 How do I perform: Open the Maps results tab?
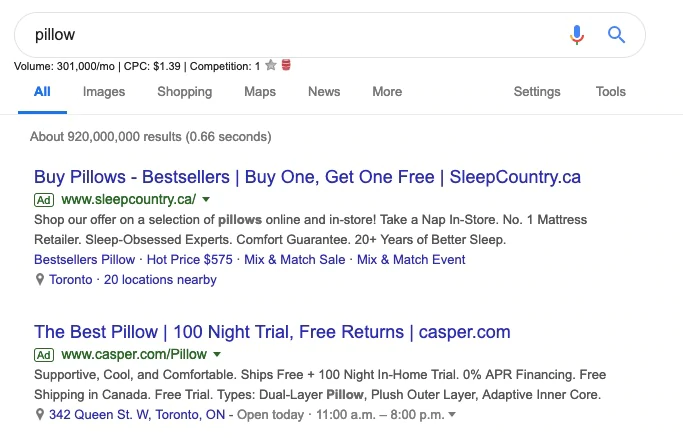click(x=260, y=92)
